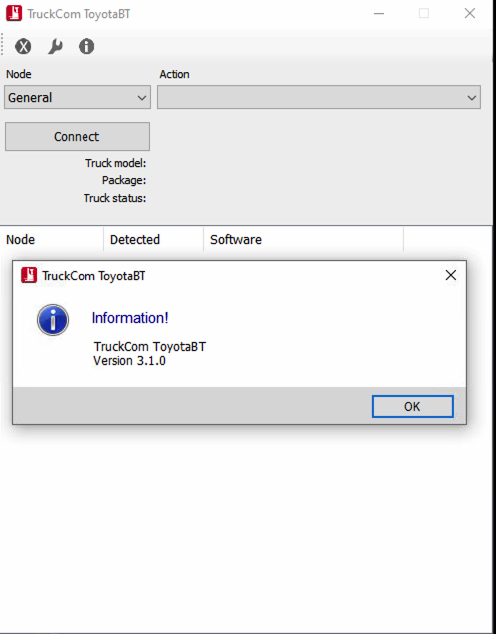Viewport: 496px width, 634px height.
Task: Click the red app icon in the dialog title
Action: pos(29,275)
